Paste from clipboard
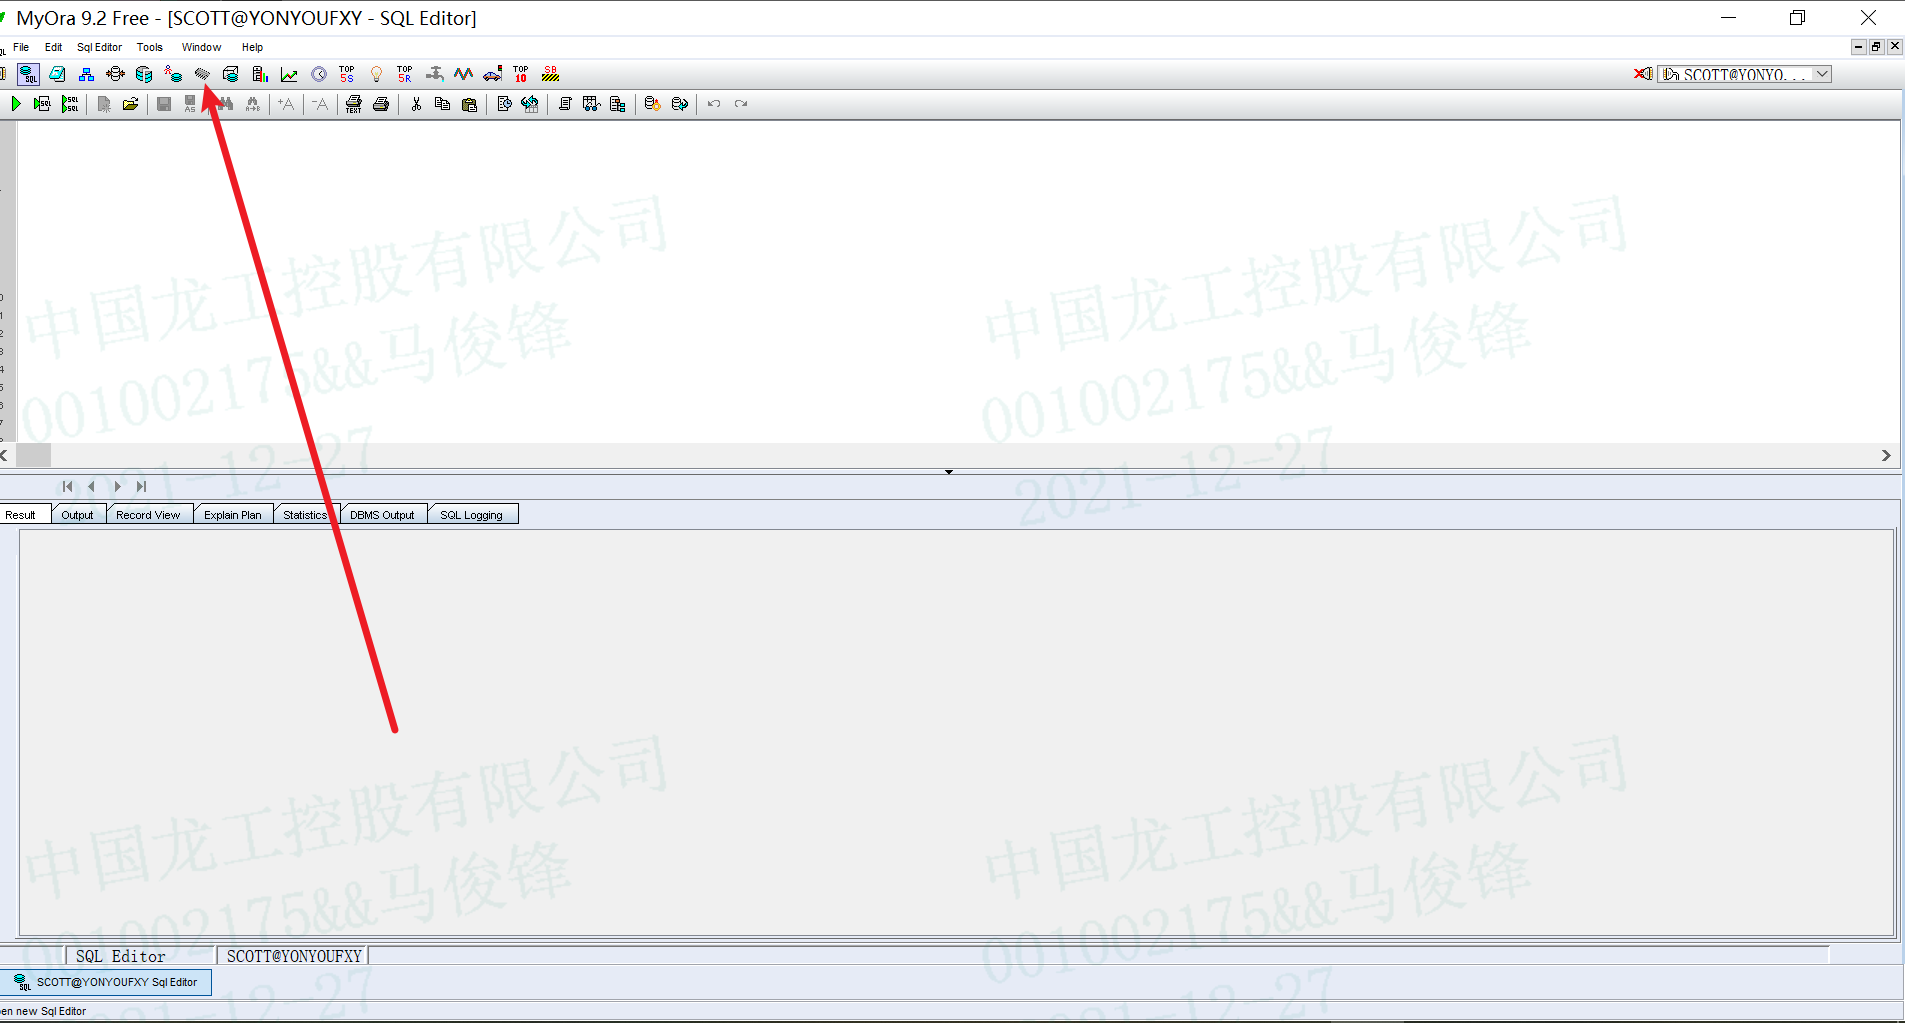Screen dimensions: 1905x1023 [x=468, y=103]
